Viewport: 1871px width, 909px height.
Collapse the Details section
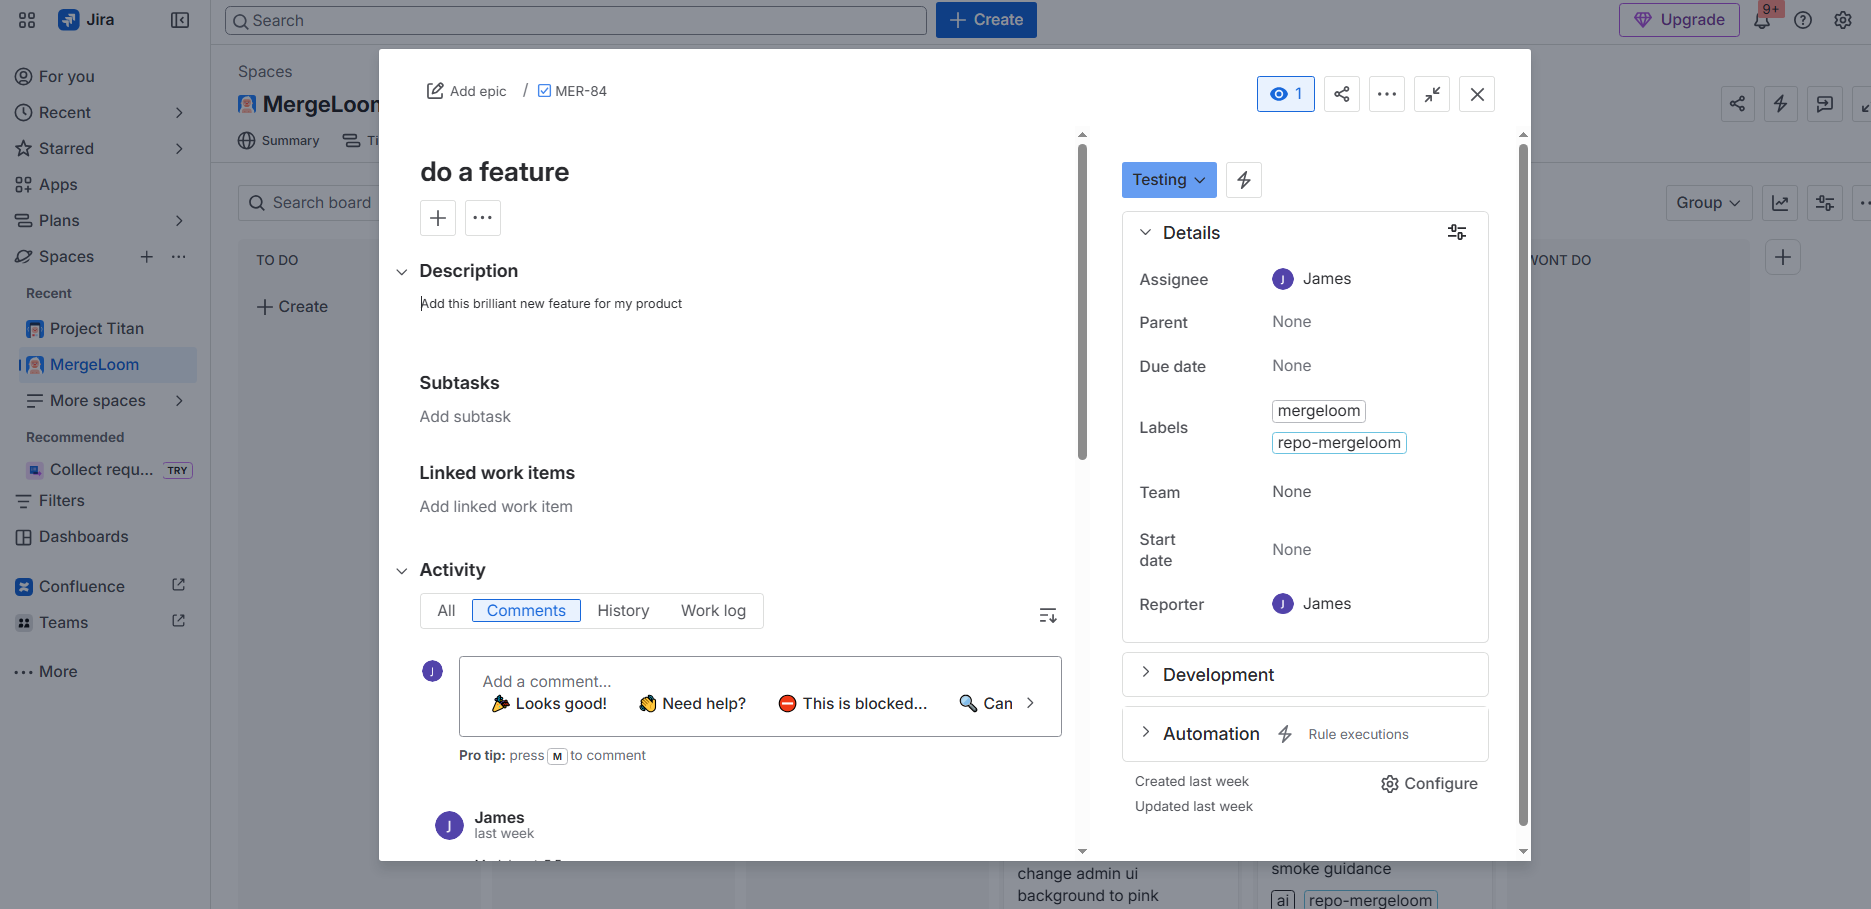coord(1146,232)
